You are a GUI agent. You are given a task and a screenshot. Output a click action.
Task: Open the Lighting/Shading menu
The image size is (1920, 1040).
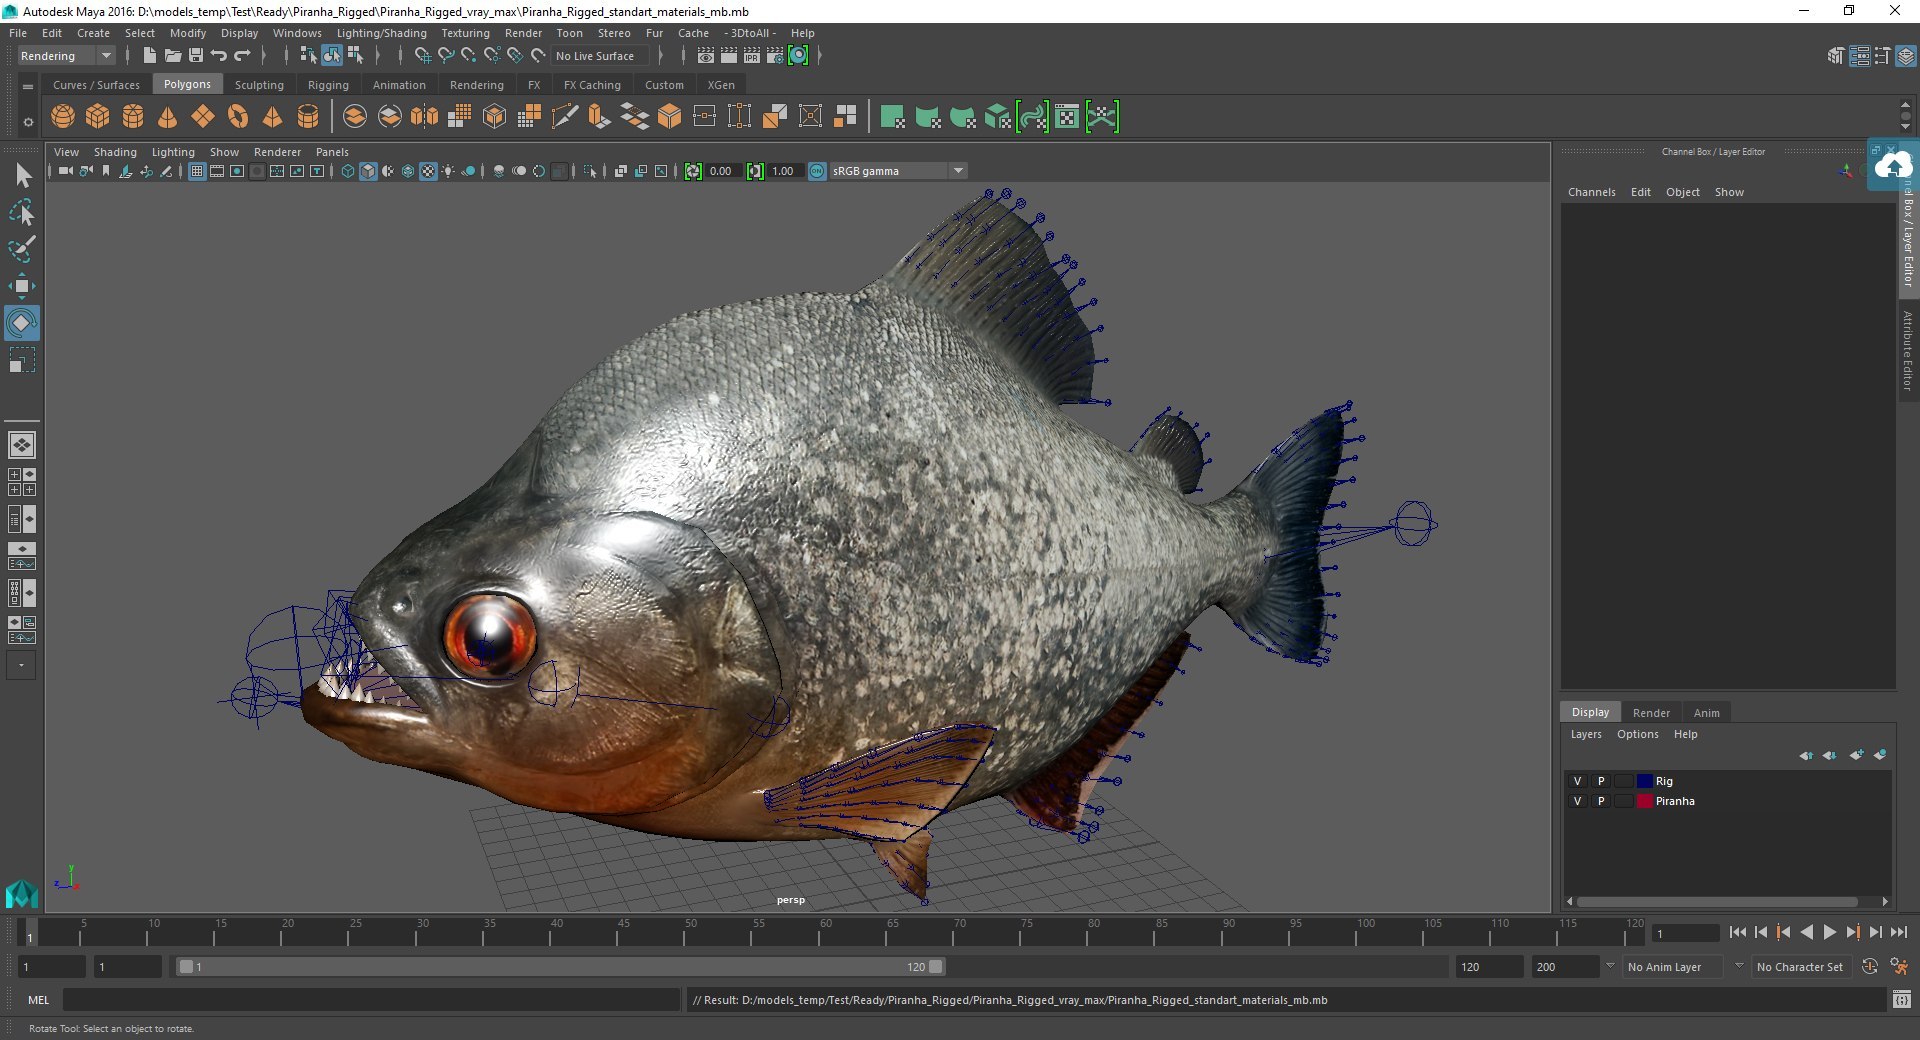click(x=381, y=33)
